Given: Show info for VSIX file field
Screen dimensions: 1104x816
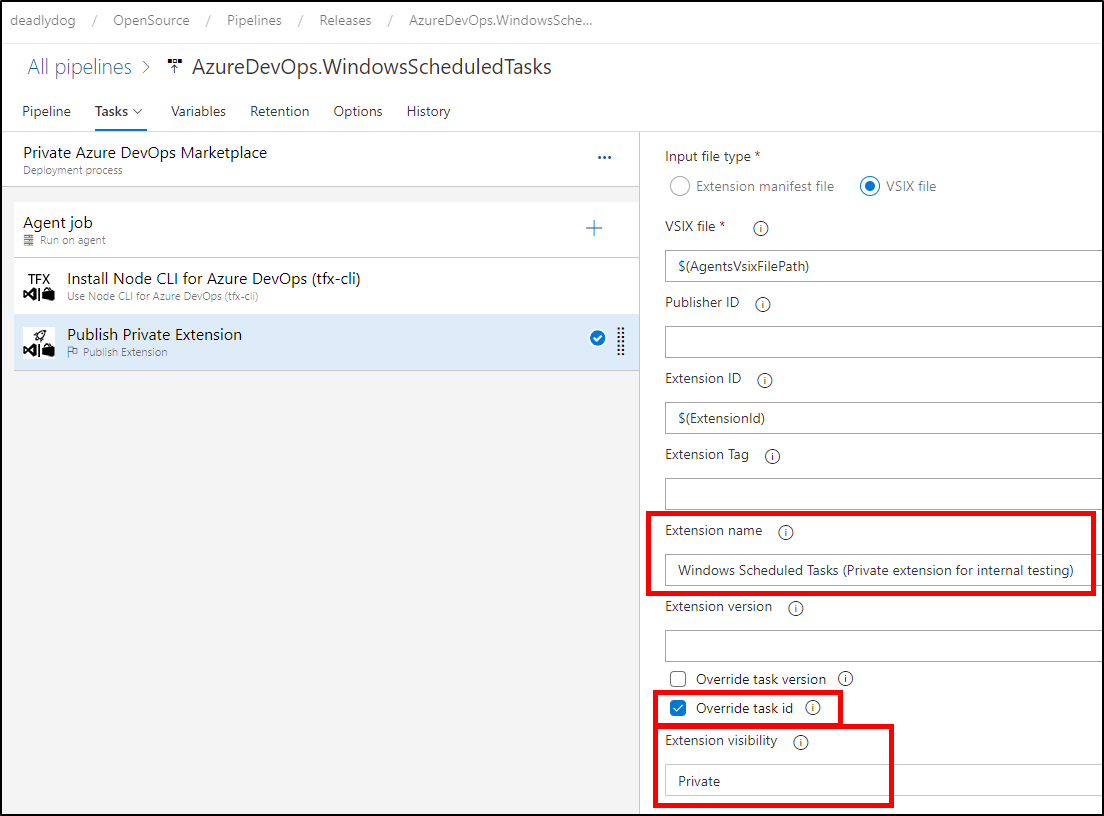Looking at the screenshot, I should (x=760, y=228).
